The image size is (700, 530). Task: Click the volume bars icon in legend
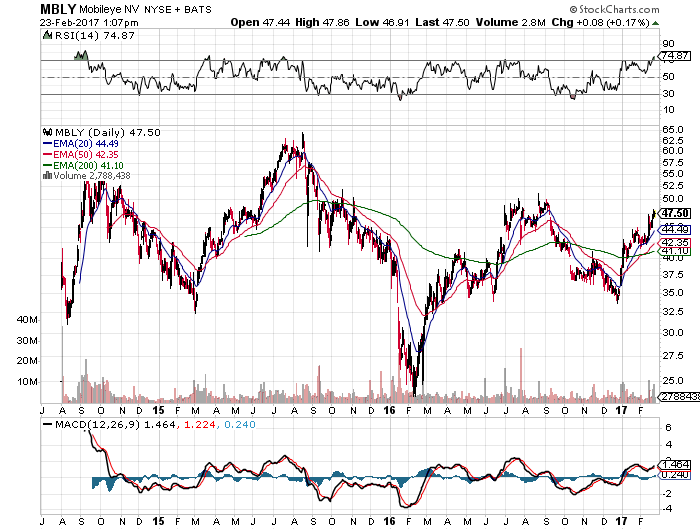click(x=47, y=175)
